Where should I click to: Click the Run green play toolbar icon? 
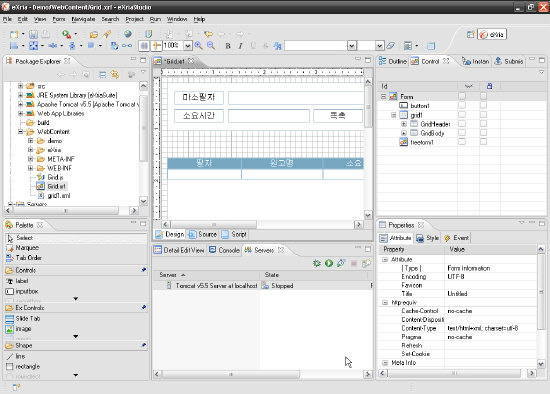[66, 34]
